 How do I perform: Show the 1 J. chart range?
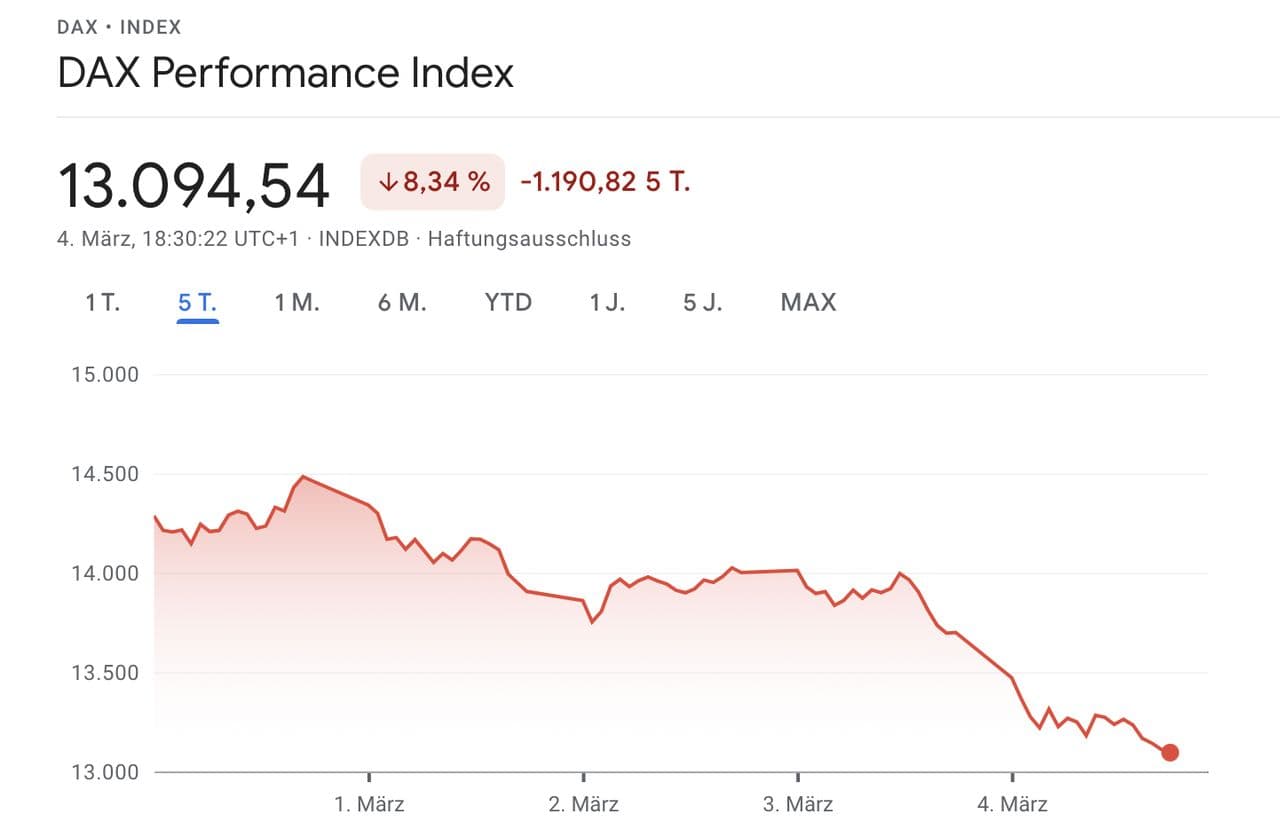[x=607, y=303]
